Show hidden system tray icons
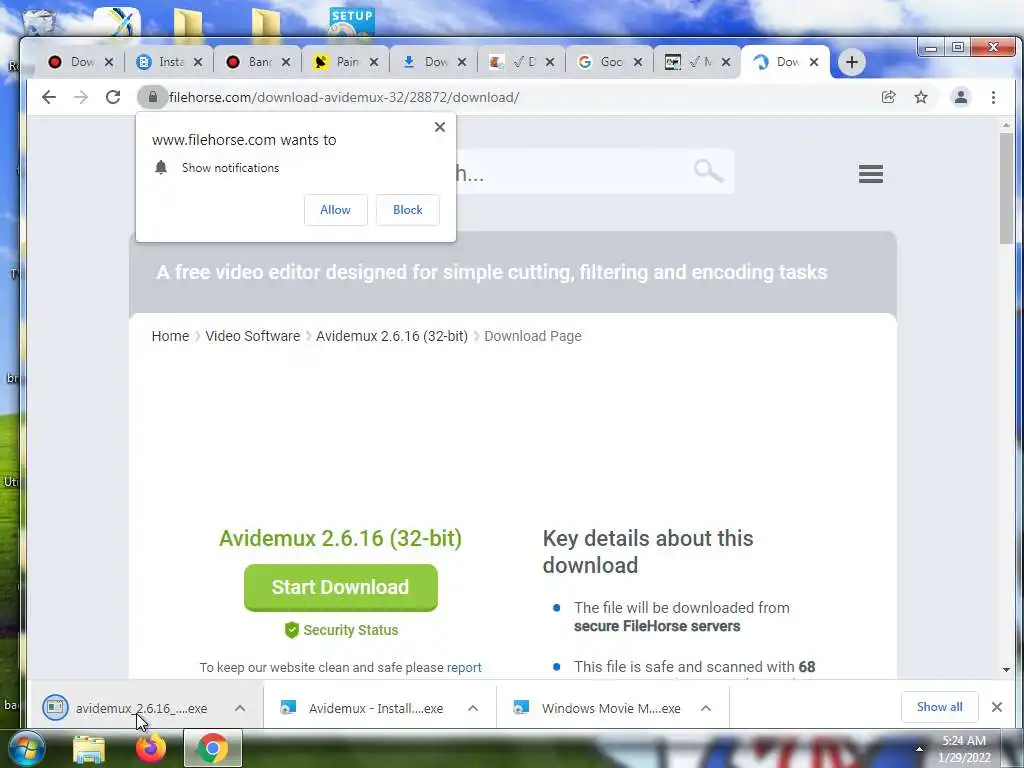This screenshot has height=768, width=1024. pyautogui.click(x=919, y=749)
